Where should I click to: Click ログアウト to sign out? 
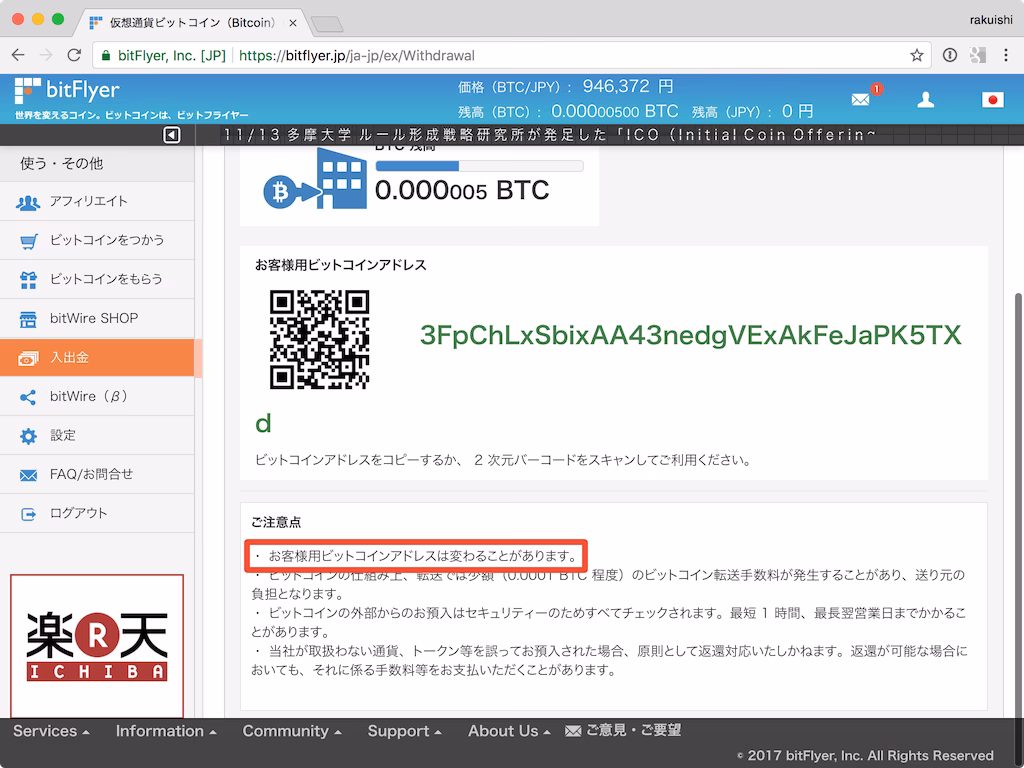click(x=97, y=513)
